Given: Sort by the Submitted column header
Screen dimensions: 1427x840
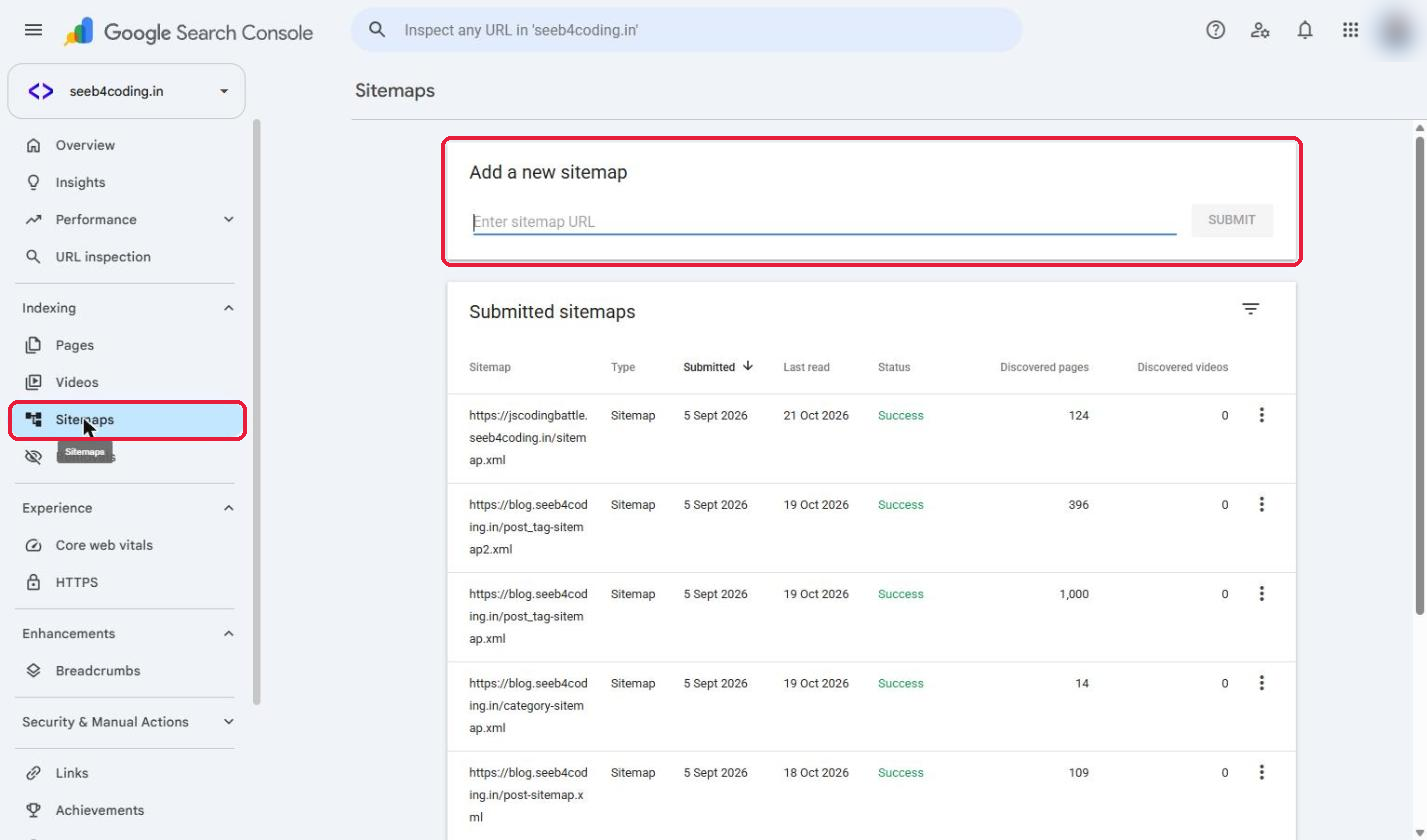Looking at the screenshot, I should 718,367.
